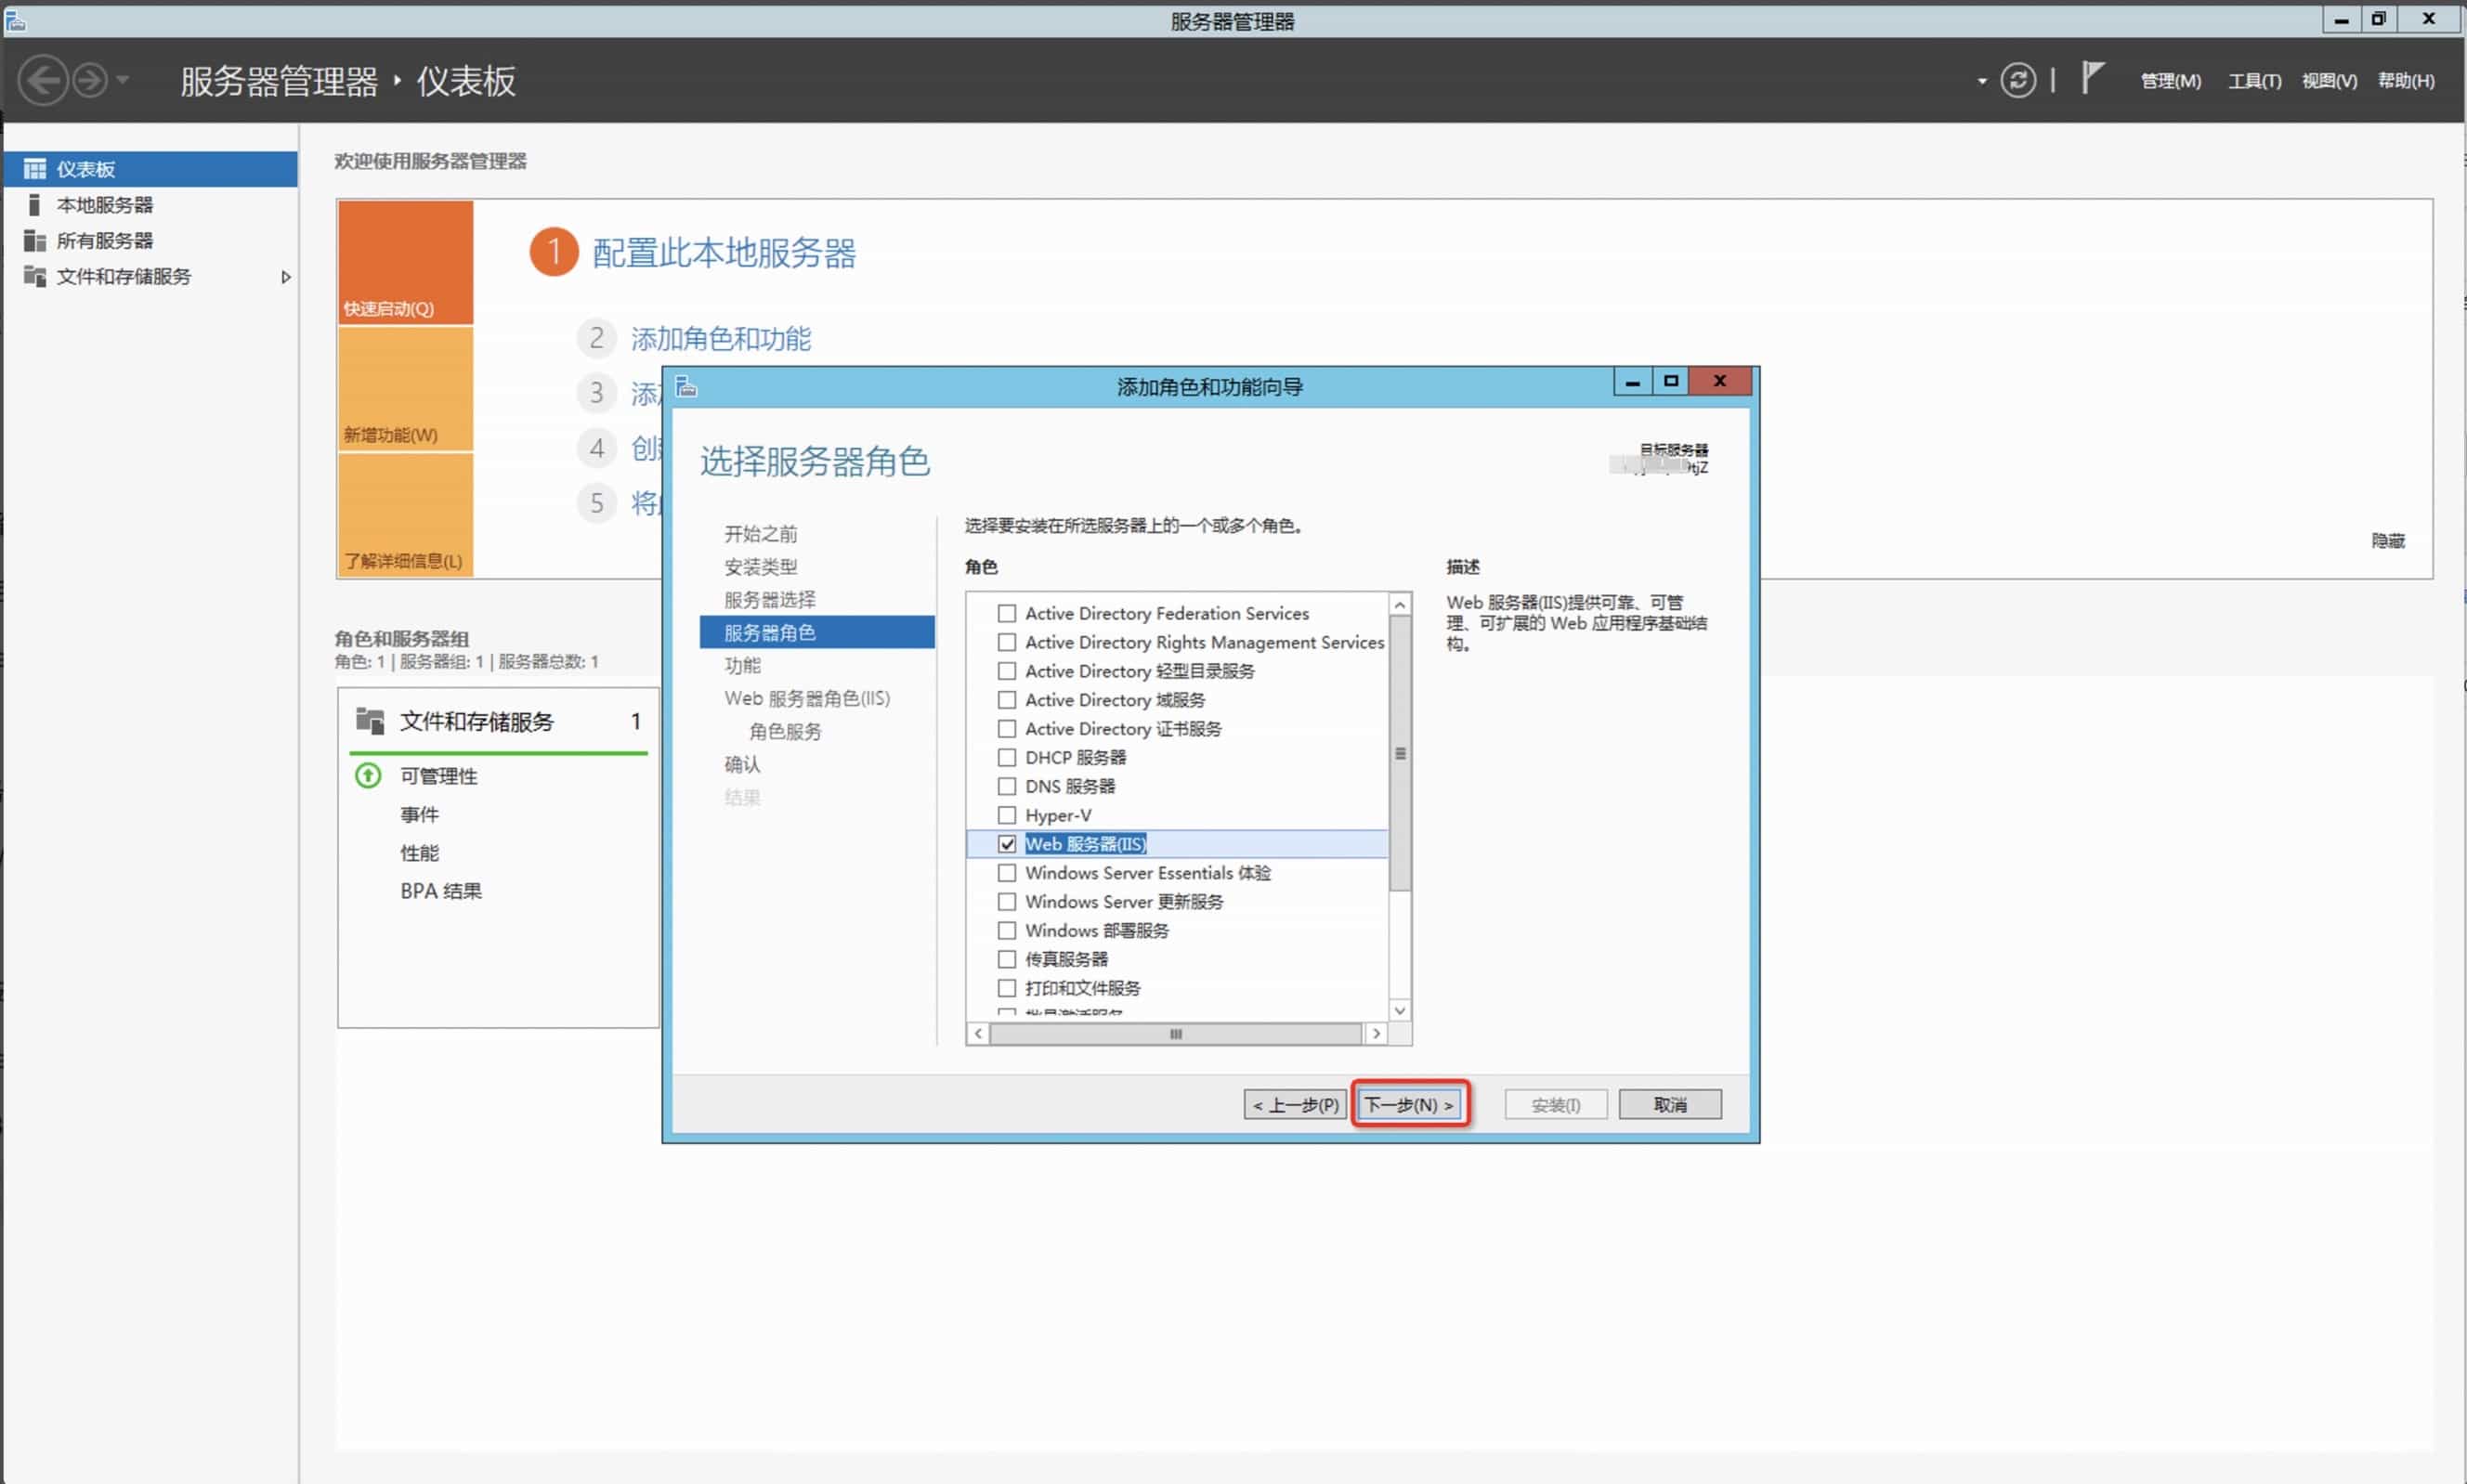Click the back navigation arrow icon
The width and height of the screenshot is (2467, 1484).
43,80
